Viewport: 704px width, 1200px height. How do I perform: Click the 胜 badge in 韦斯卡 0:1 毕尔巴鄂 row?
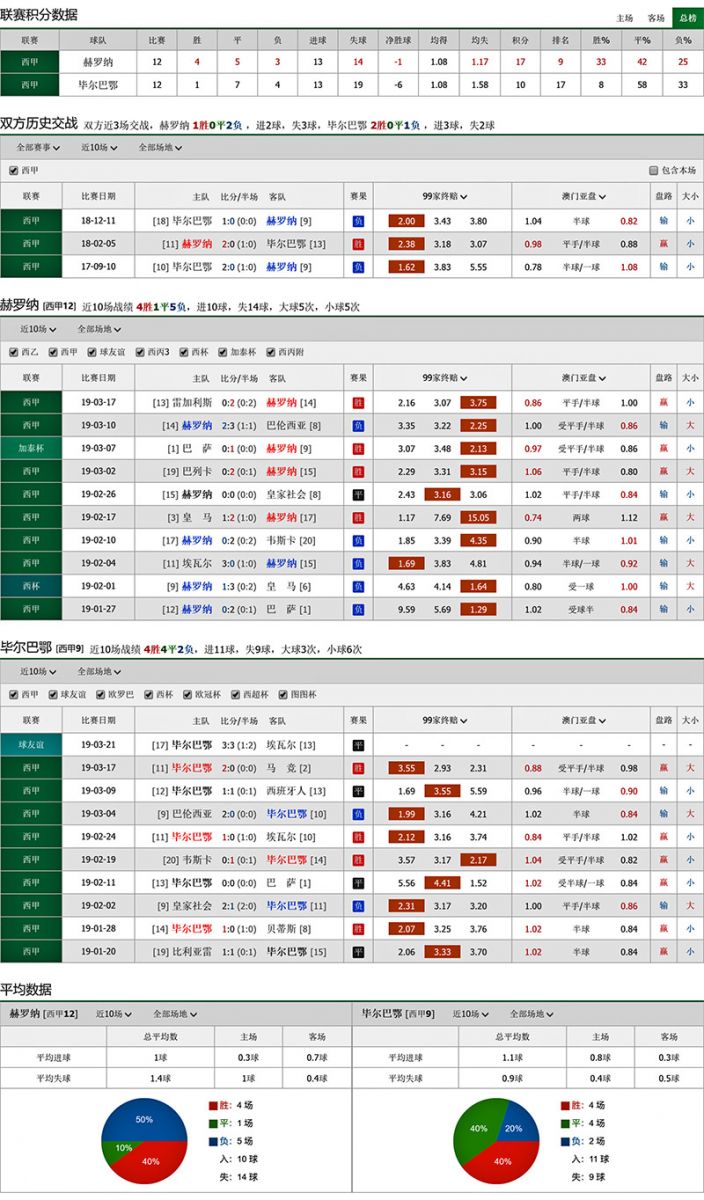click(358, 860)
